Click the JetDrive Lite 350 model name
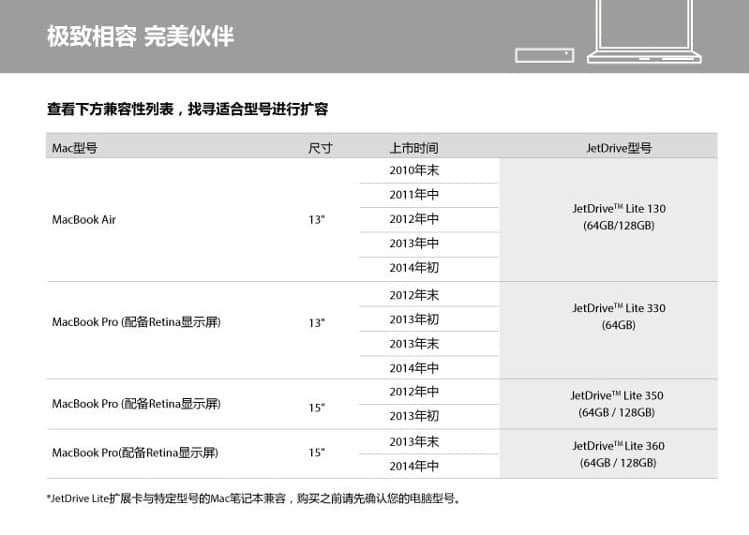 [x=617, y=396]
